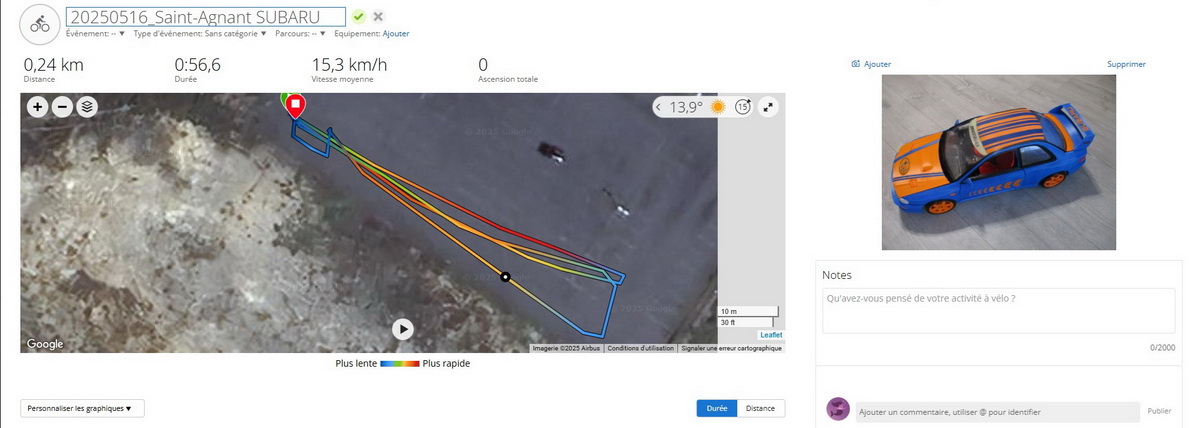
Task: Open the Leaflet attribution link
Action: pos(771,335)
